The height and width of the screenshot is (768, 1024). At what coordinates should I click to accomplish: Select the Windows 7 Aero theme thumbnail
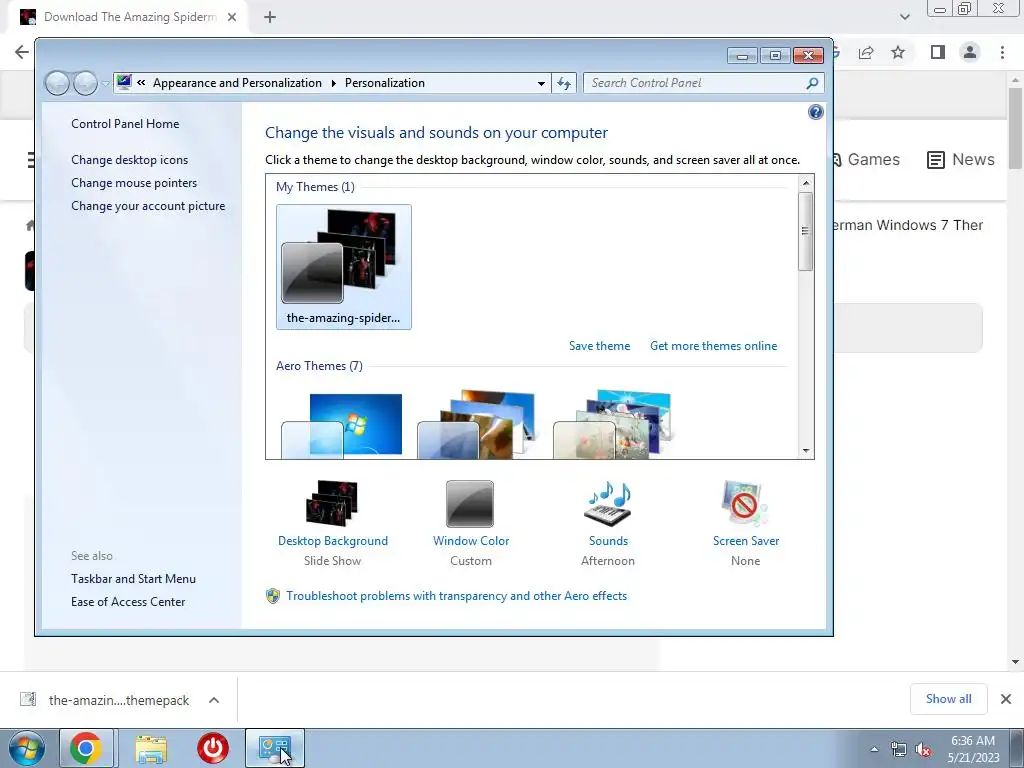pyautogui.click(x=342, y=425)
